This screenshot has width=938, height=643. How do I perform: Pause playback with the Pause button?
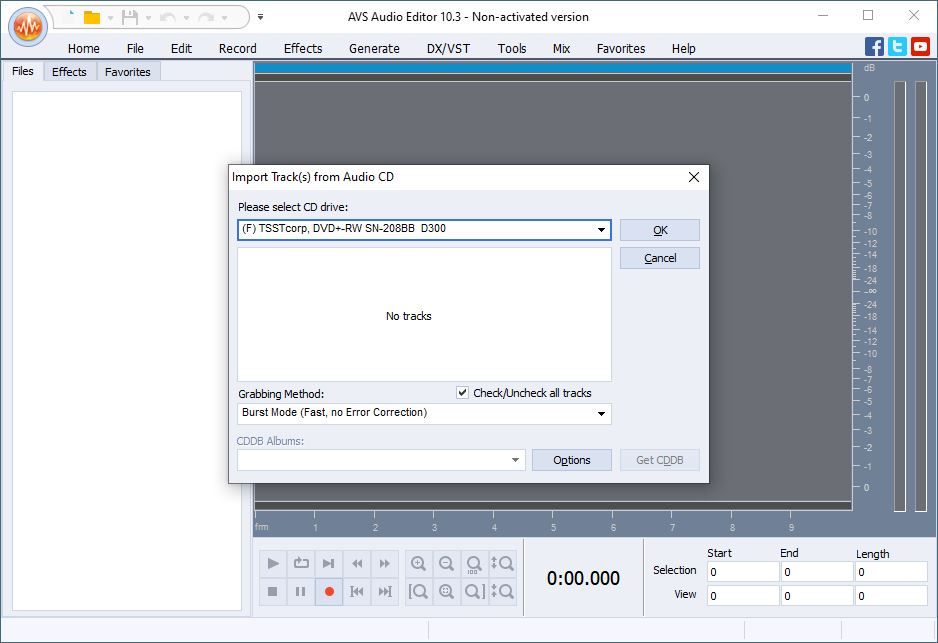[301, 592]
